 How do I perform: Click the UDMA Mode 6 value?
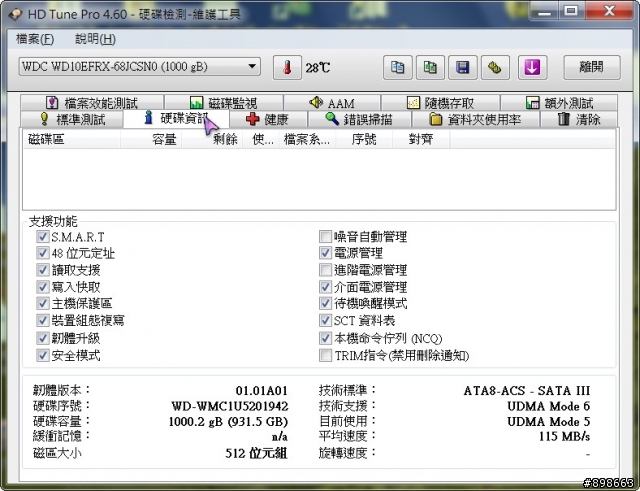[549, 406]
